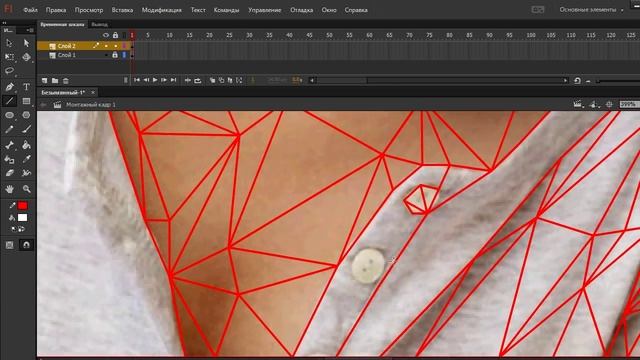Select the Oval tool
Screen dimensions: 640x360
(9, 115)
